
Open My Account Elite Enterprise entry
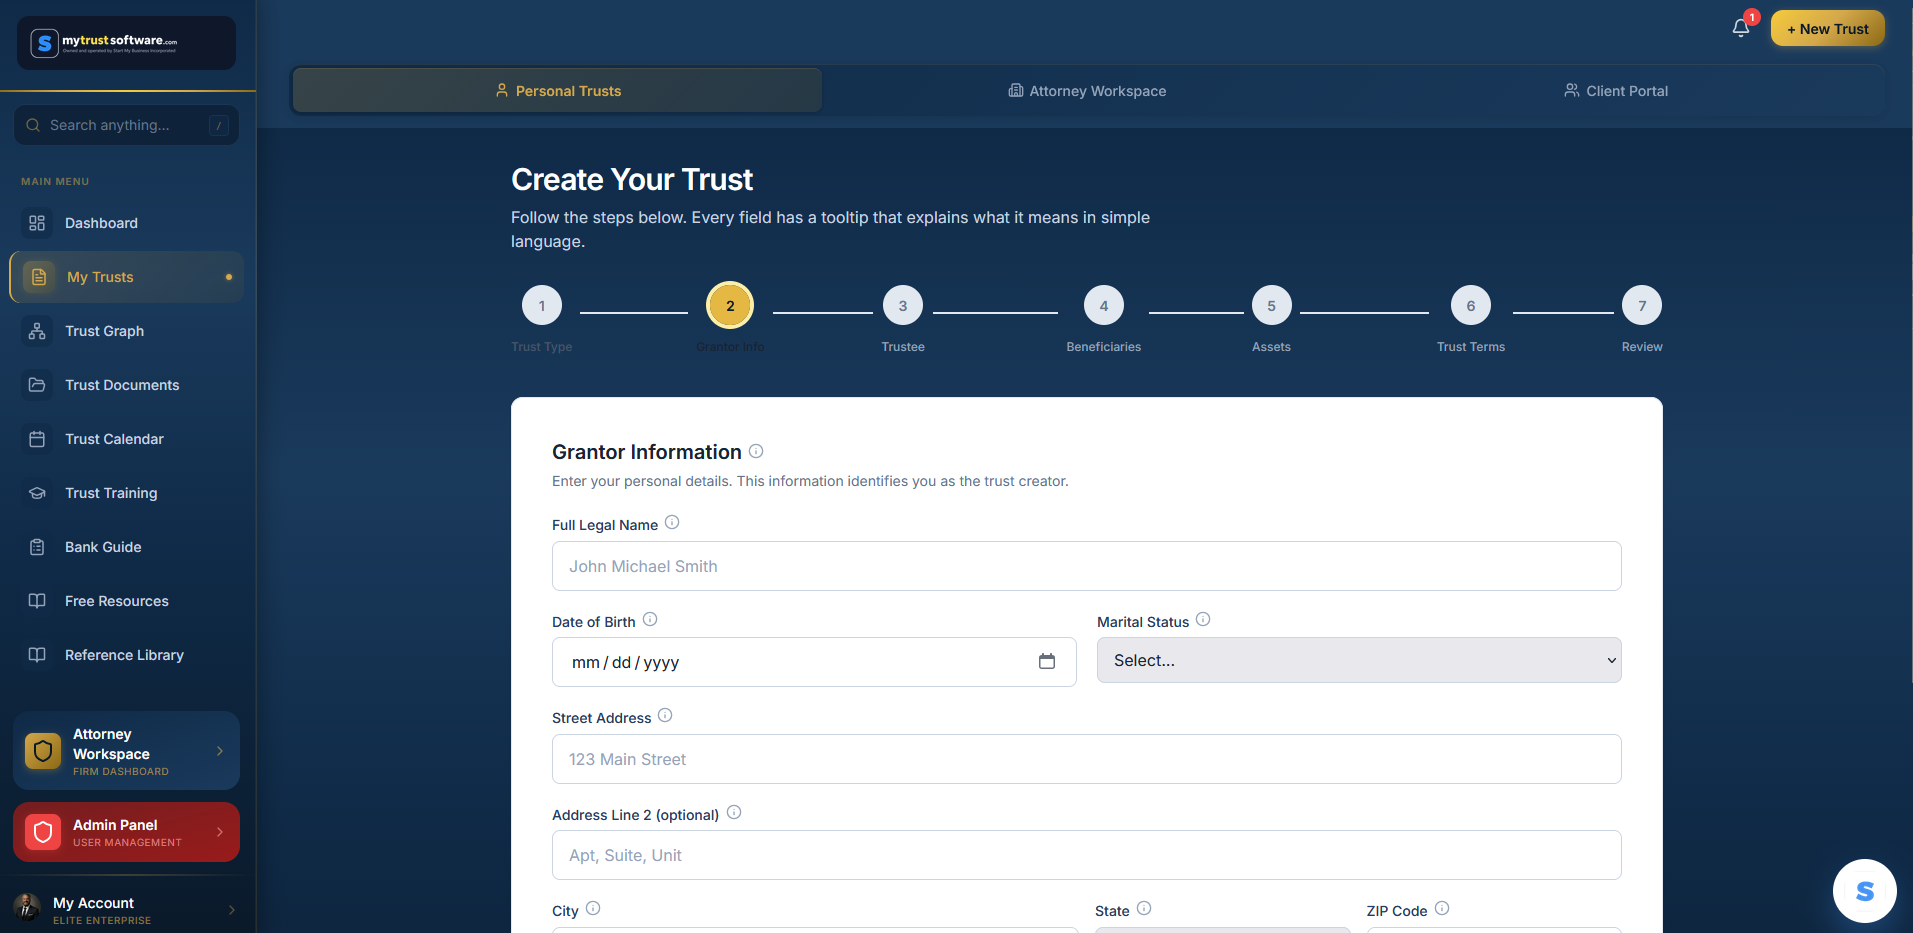(x=127, y=910)
